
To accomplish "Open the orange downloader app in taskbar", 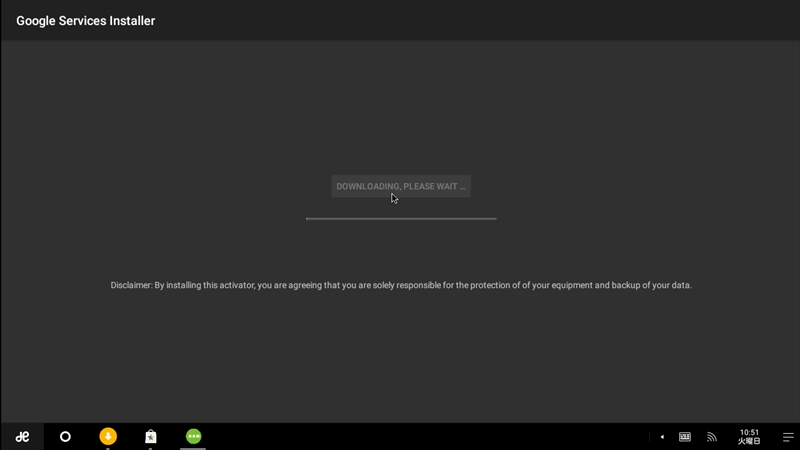I will click(108, 436).
